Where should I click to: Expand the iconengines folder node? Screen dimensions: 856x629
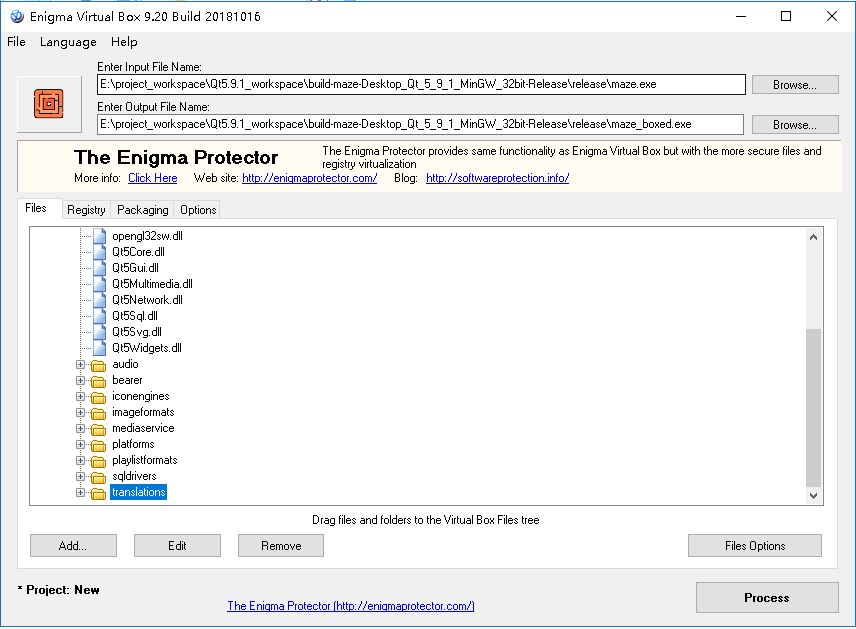(x=81, y=396)
